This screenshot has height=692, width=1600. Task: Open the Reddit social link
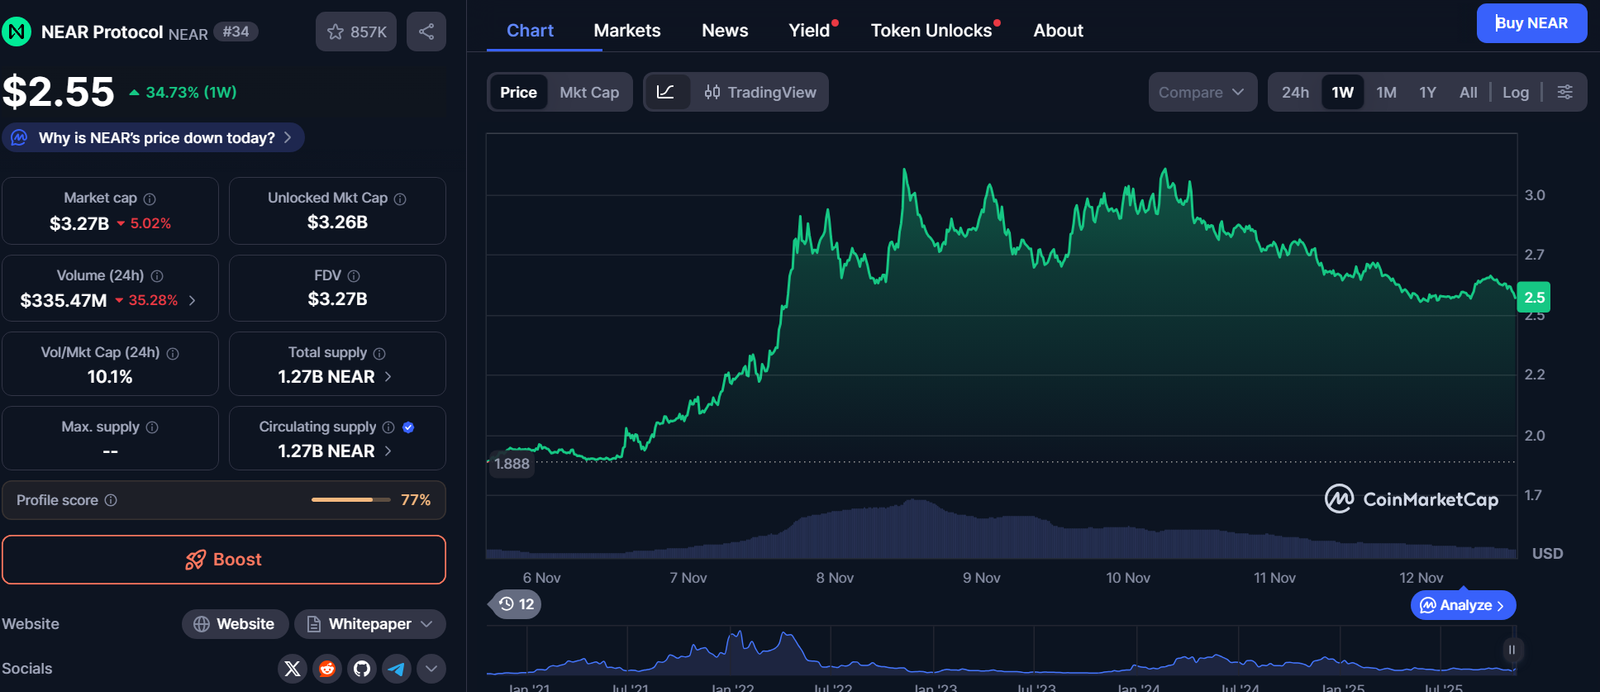click(327, 669)
